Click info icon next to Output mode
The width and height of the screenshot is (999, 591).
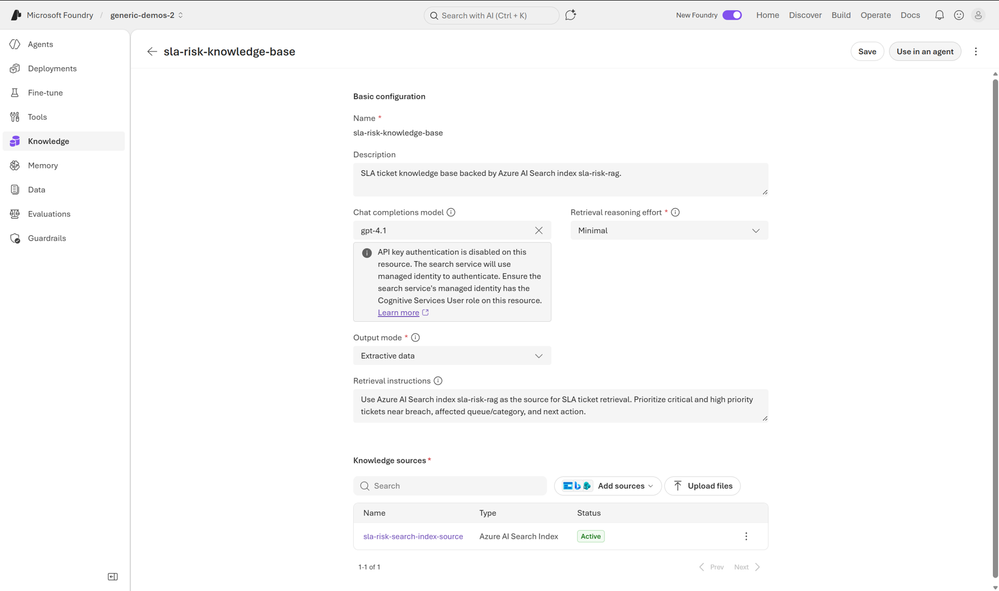415,338
